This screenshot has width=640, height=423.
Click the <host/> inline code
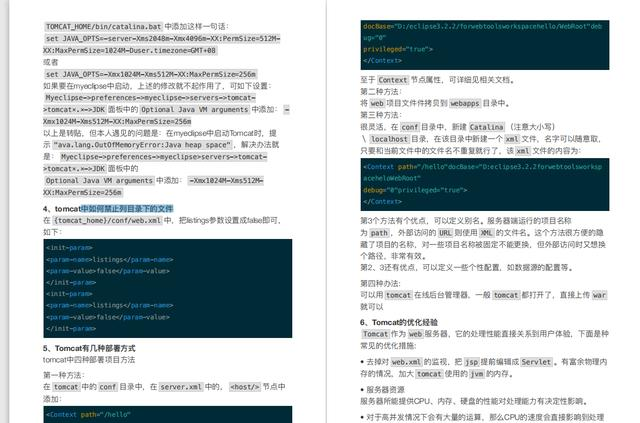point(244,387)
